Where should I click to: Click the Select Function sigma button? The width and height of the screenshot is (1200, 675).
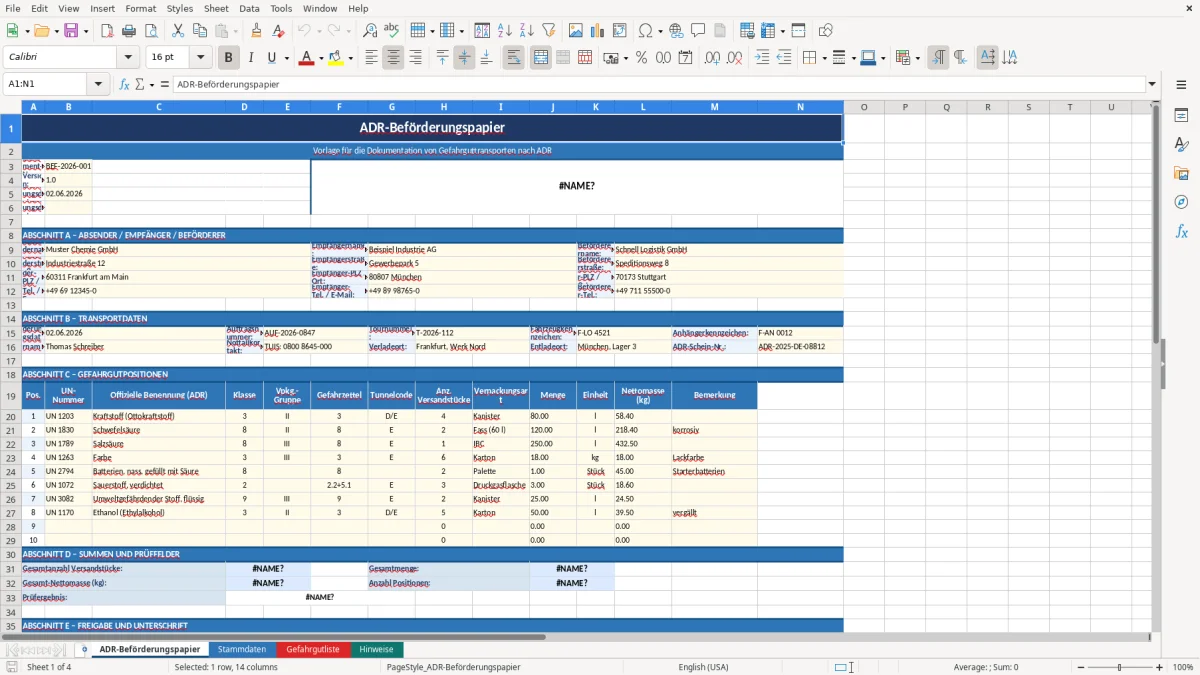coord(140,84)
